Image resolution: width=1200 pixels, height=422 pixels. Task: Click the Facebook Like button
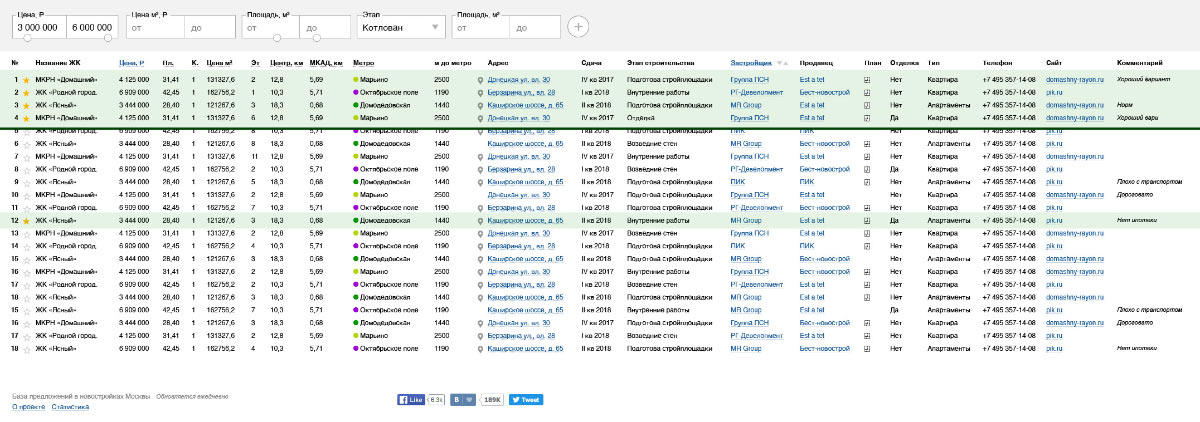pos(412,399)
